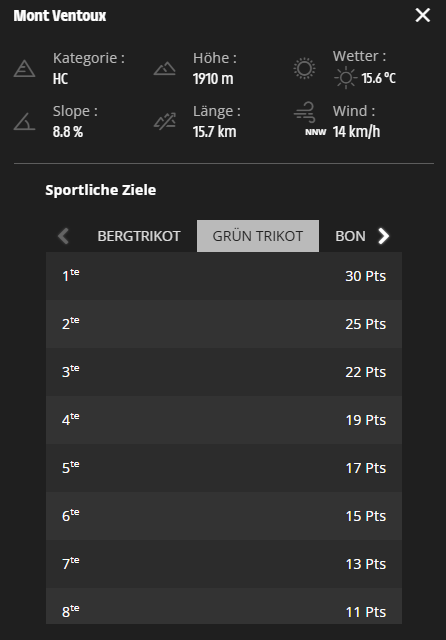This screenshot has height=640, width=446.
Task: Select the 2te row with 25 Pts
Action: (224, 324)
